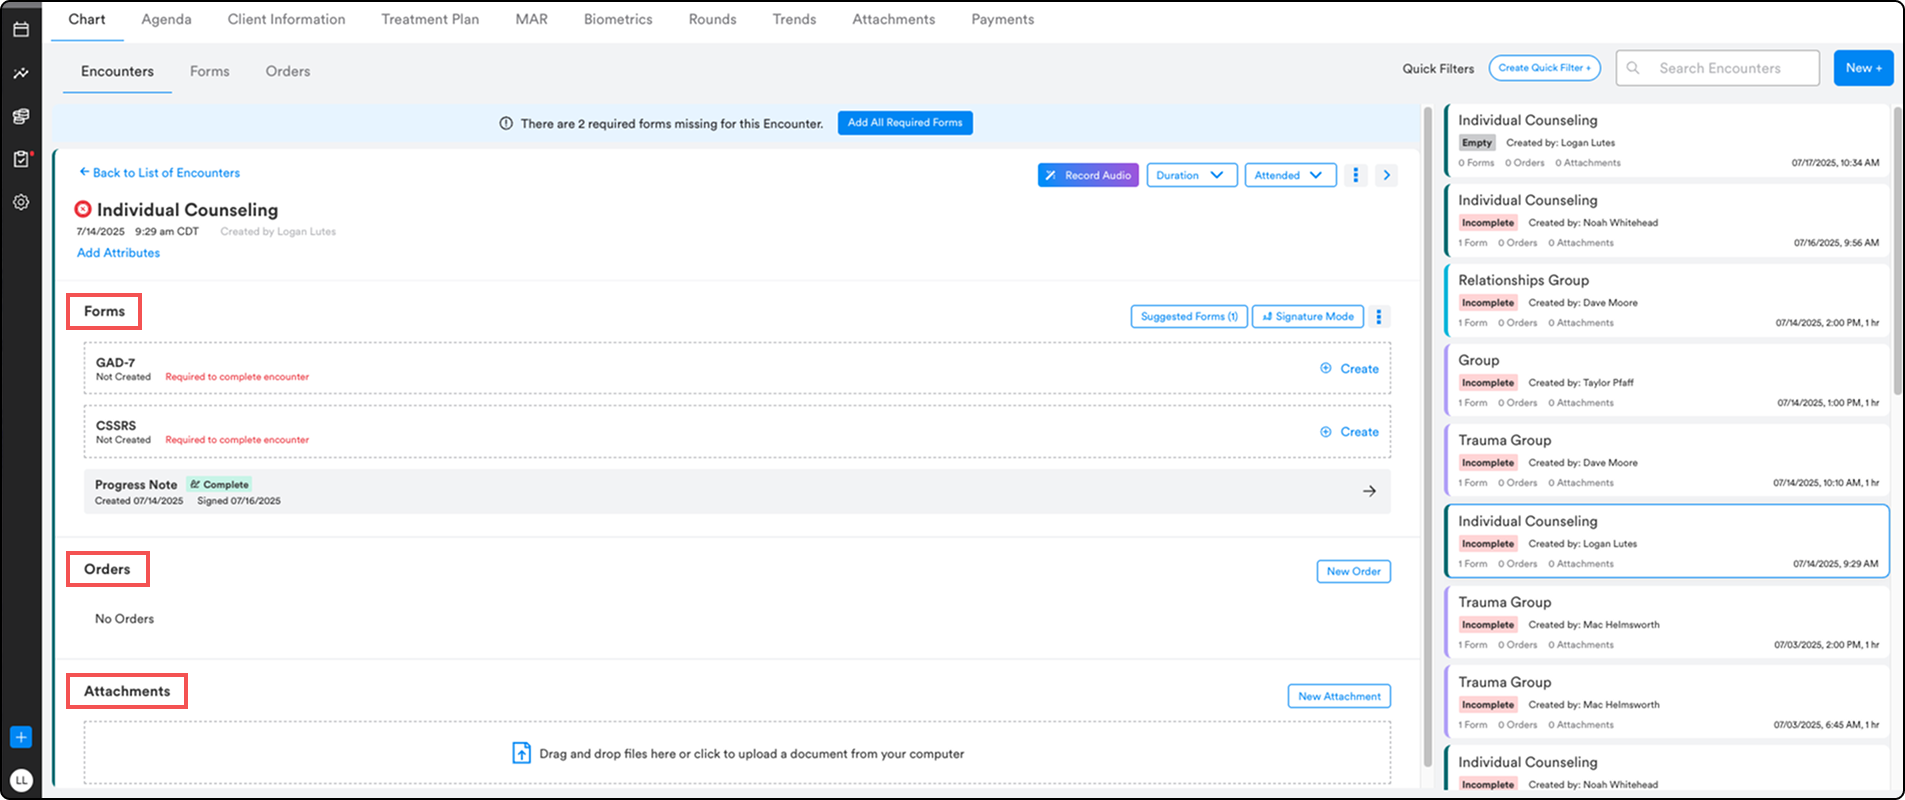
Task: Click the blue plus icon in sidebar
Action: click(x=21, y=737)
